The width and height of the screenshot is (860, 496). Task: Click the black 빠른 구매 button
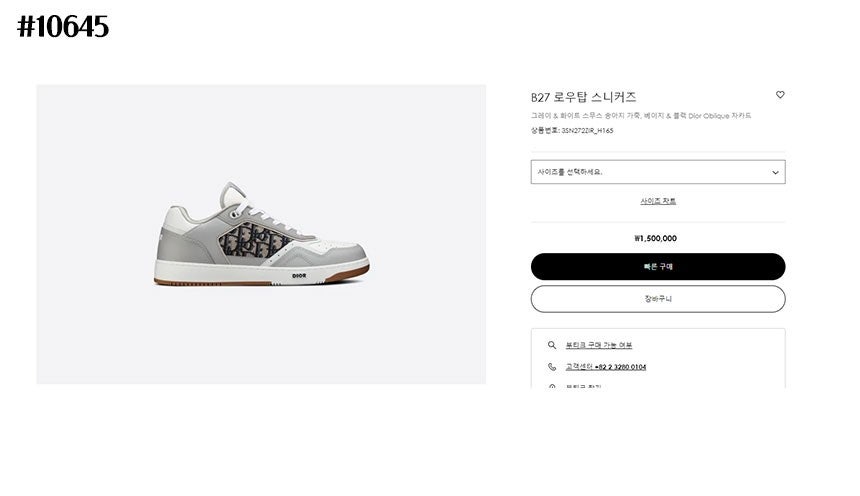[658, 267]
